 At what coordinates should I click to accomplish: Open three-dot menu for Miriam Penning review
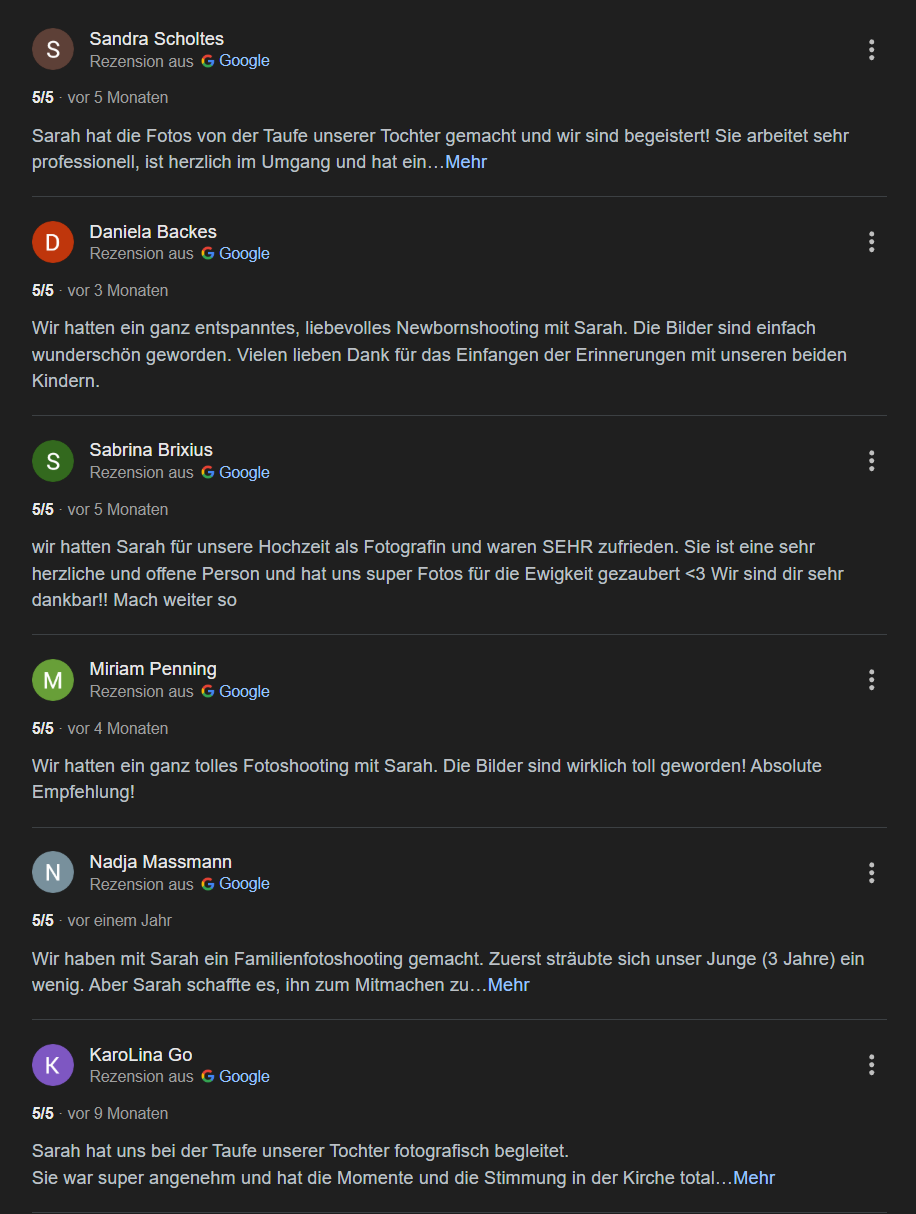[x=871, y=680]
